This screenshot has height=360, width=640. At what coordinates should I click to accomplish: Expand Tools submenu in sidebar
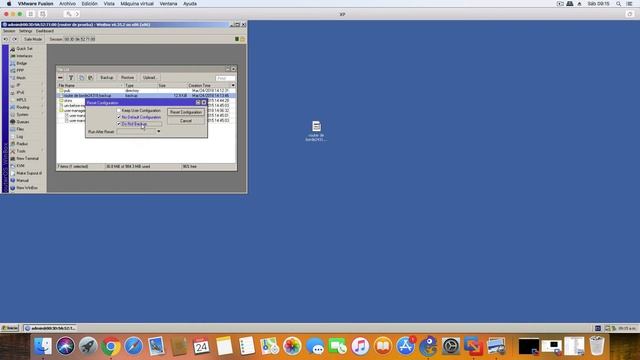click(20, 151)
